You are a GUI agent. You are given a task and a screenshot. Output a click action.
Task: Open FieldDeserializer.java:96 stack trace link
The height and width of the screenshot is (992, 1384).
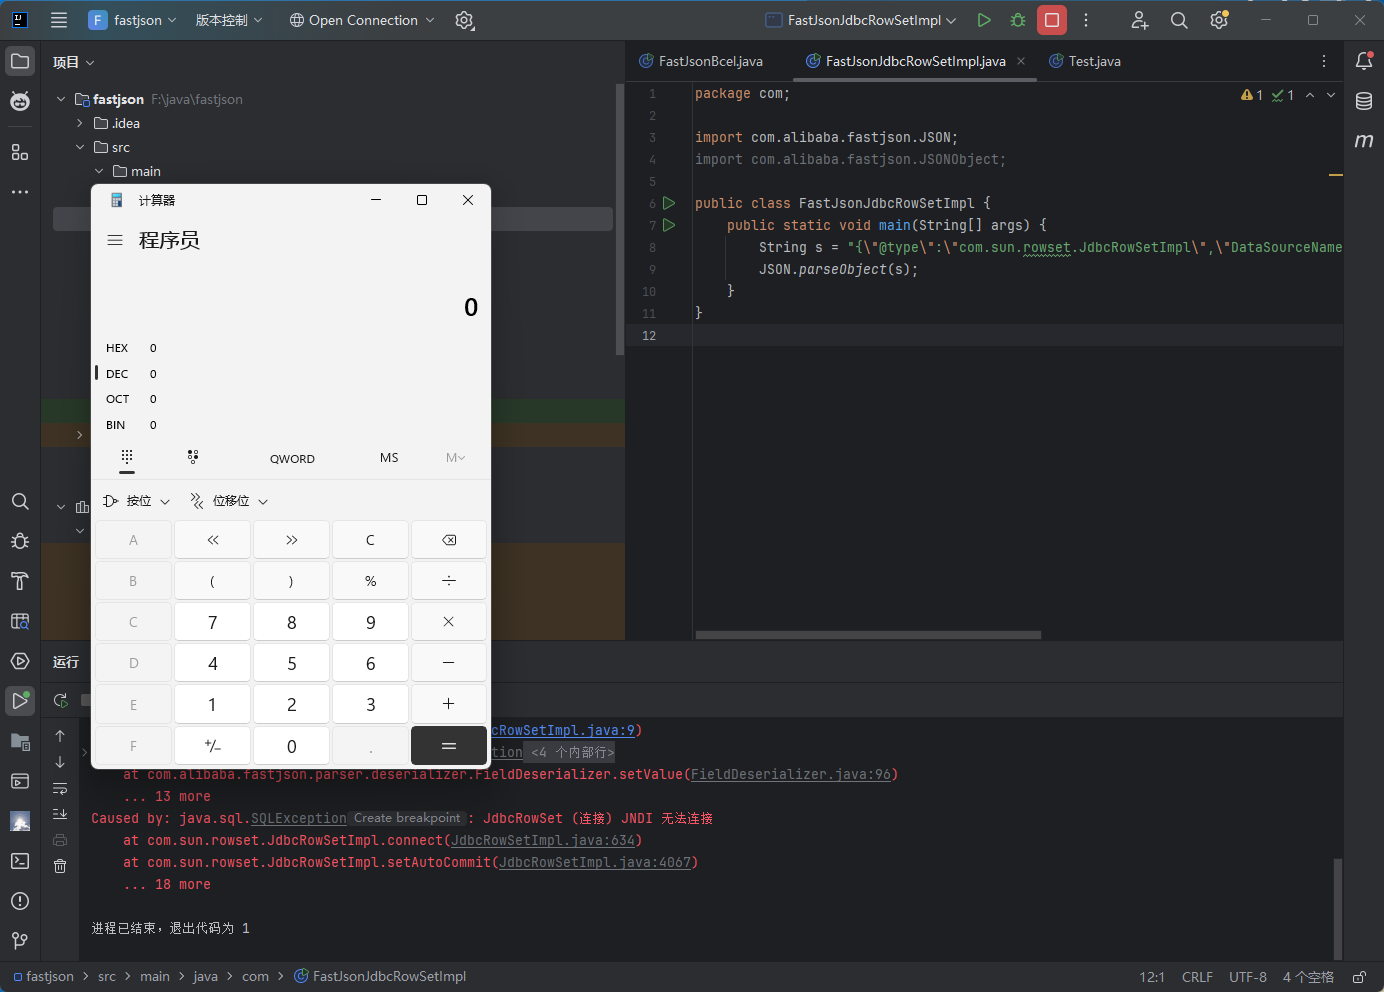pyautogui.click(x=791, y=775)
